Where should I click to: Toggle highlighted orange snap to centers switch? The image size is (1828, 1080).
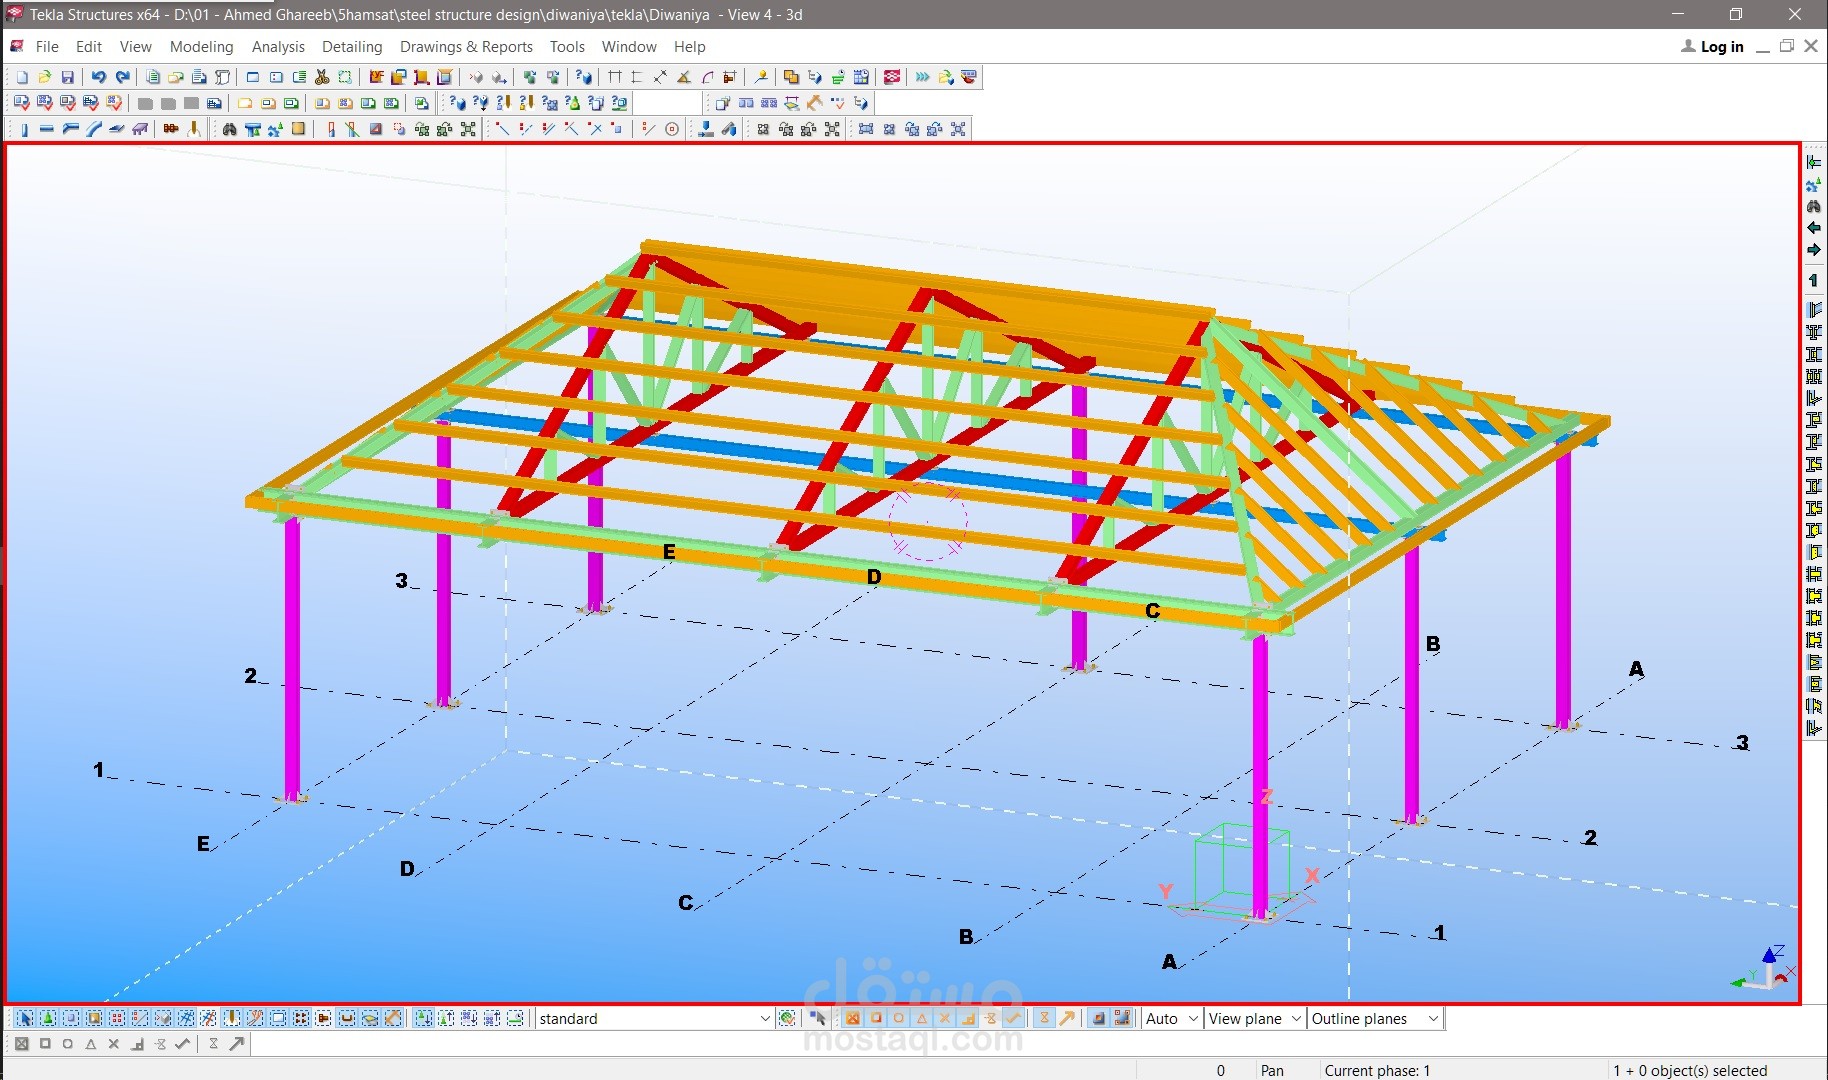(x=898, y=1018)
